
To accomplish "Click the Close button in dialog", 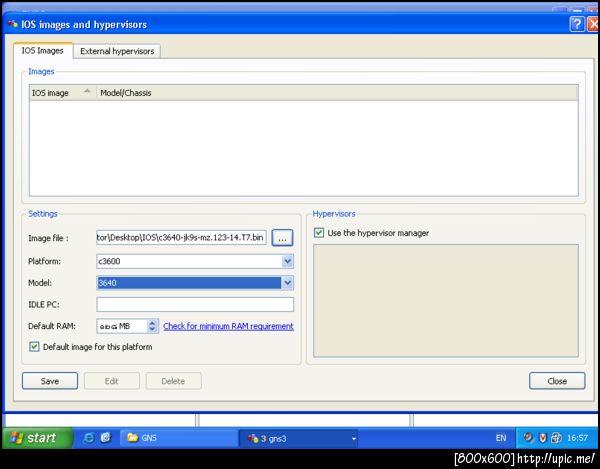I will tap(557, 381).
